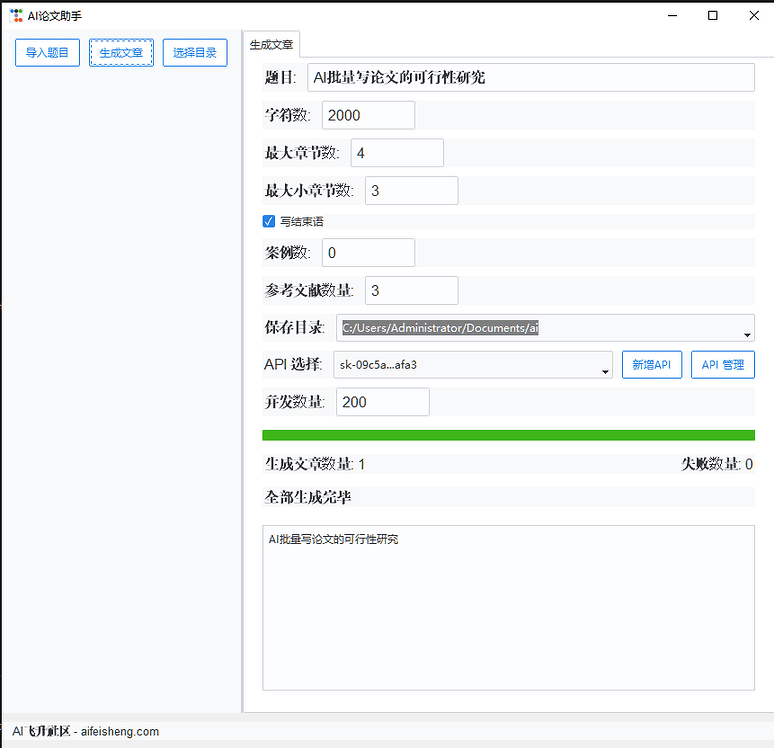Open the 保存目录 dropdown arrow
The width and height of the screenshot is (774, 748).
point(747,335)
